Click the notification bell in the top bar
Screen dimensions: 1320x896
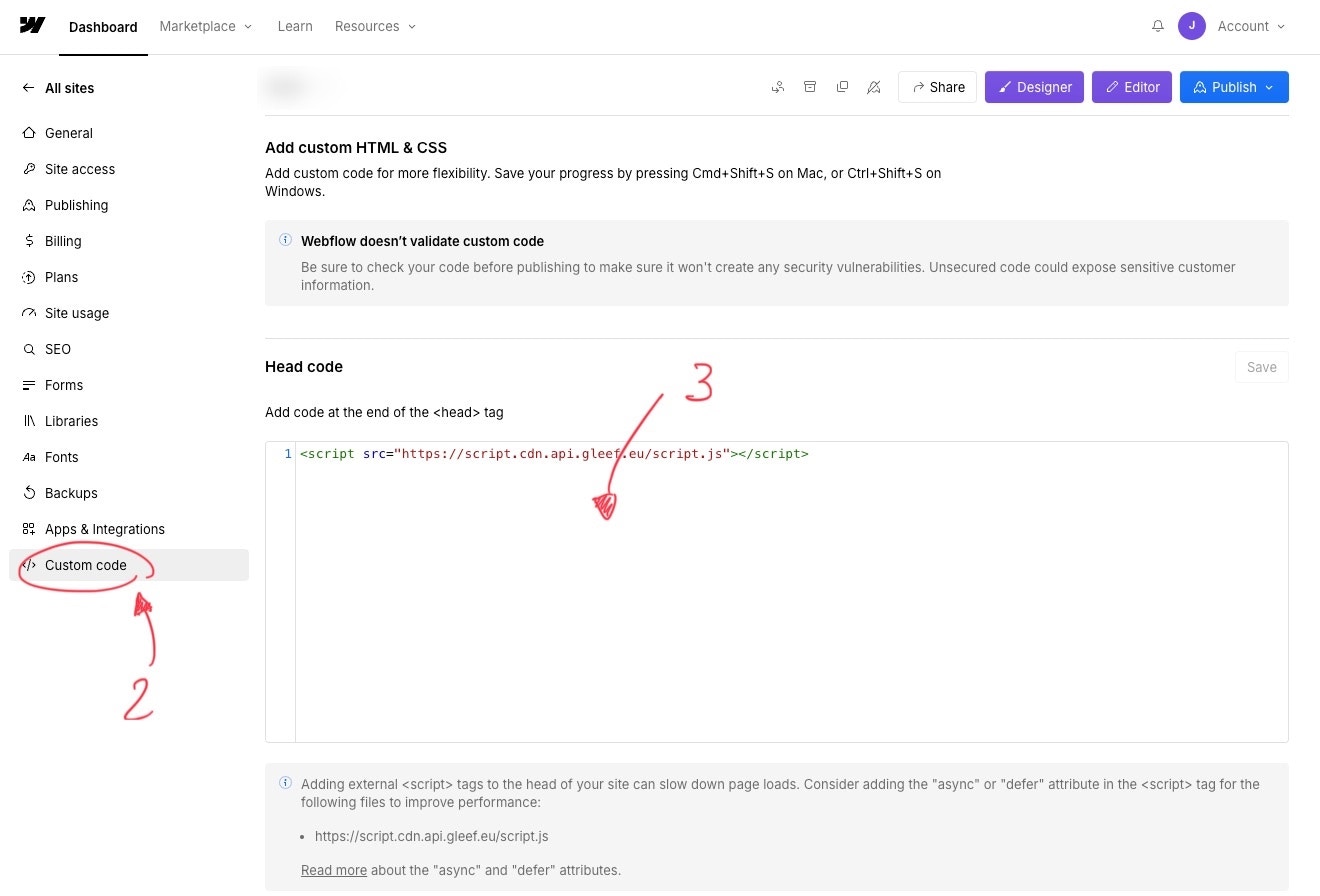tap(1158, 26)
